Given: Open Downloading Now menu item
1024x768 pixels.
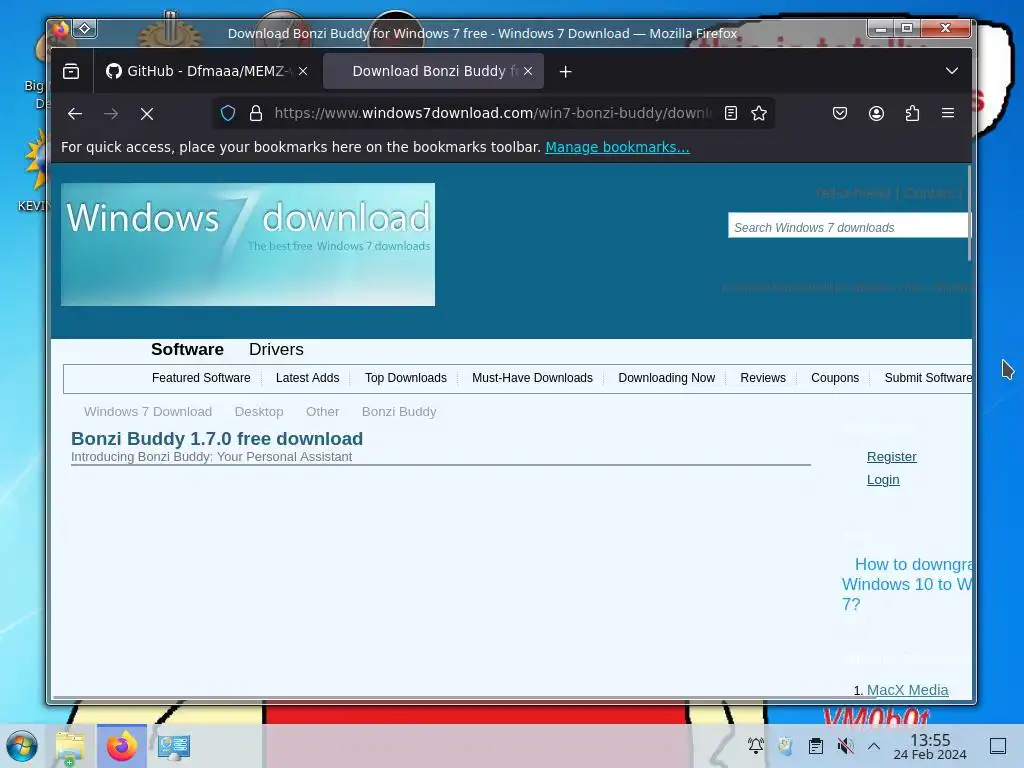Looking at the screenshot, I should 667,378.
